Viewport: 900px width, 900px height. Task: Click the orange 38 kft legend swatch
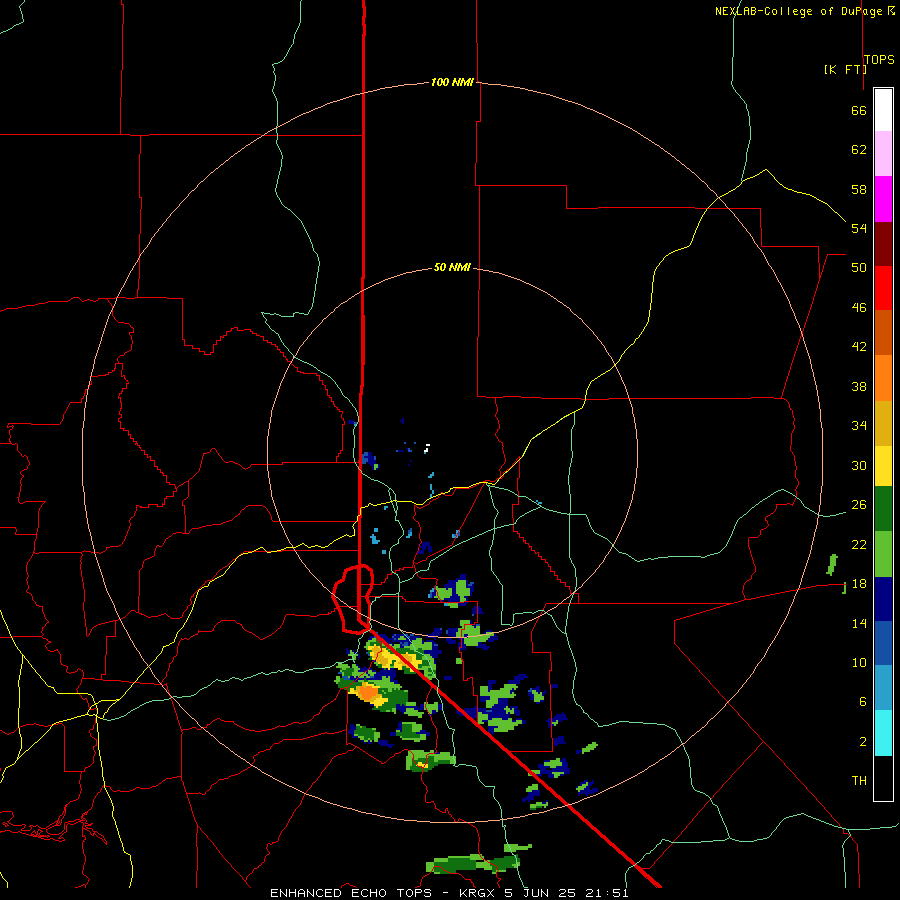[883, 378]
